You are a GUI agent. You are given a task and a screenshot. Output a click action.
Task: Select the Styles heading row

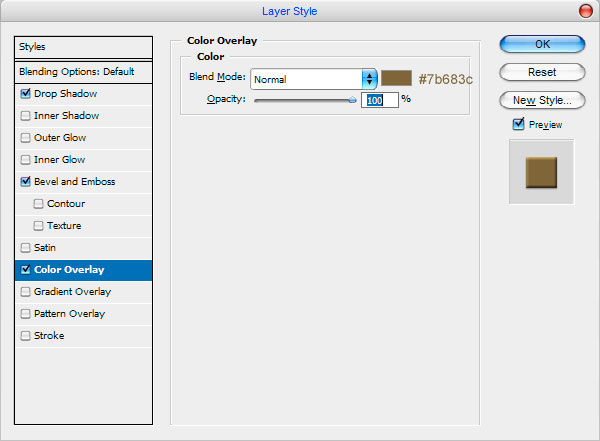pos(83,47)
